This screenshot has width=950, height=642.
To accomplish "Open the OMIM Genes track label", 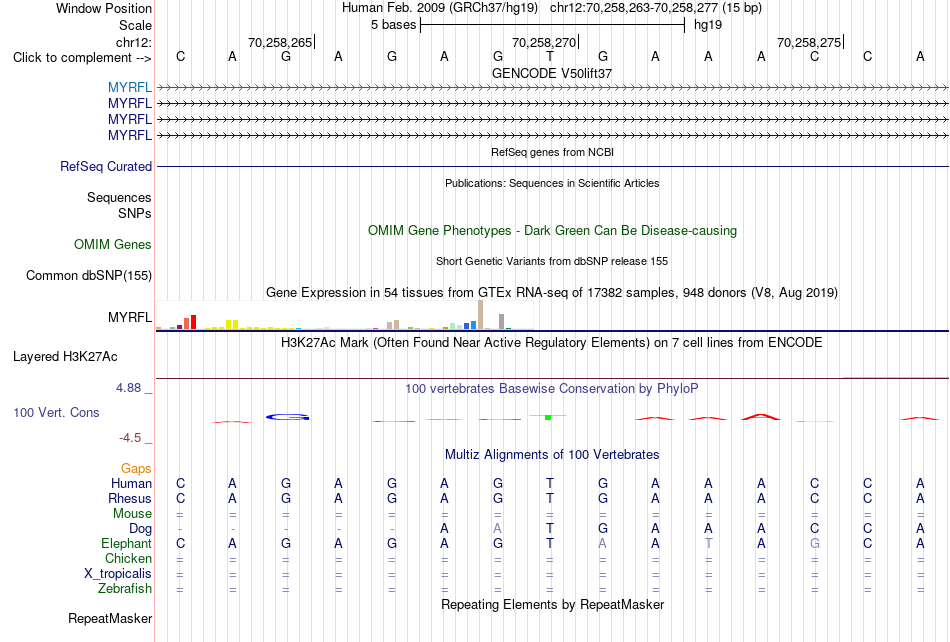I will click(113, 244).
